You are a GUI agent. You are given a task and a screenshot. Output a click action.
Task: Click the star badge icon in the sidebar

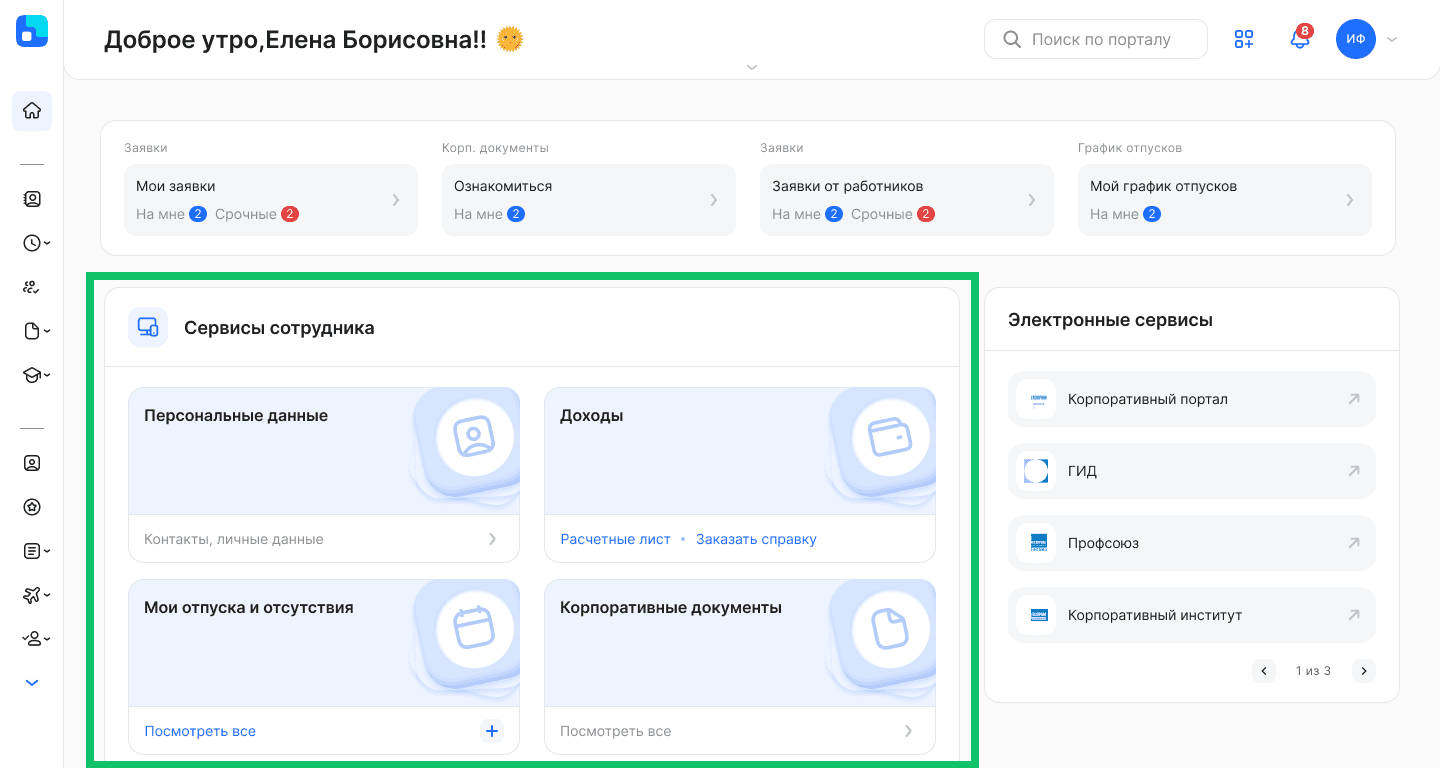[31, 507]
